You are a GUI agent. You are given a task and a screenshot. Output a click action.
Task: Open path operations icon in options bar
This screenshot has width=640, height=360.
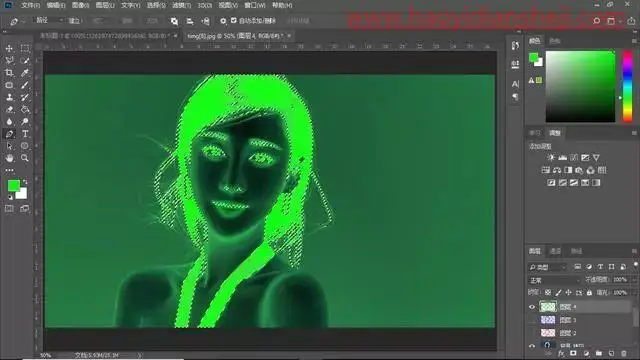pyautogui.click(x=174, y=21)
